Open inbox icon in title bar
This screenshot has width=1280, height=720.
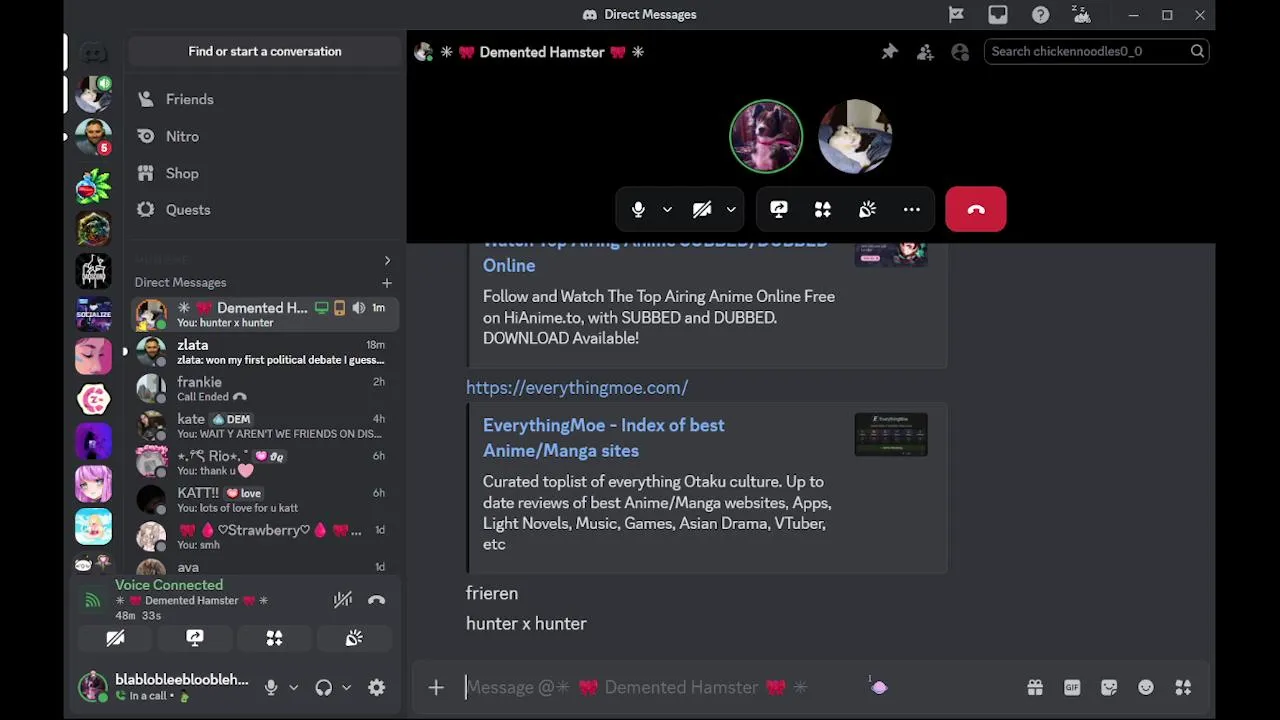[998, 15]
